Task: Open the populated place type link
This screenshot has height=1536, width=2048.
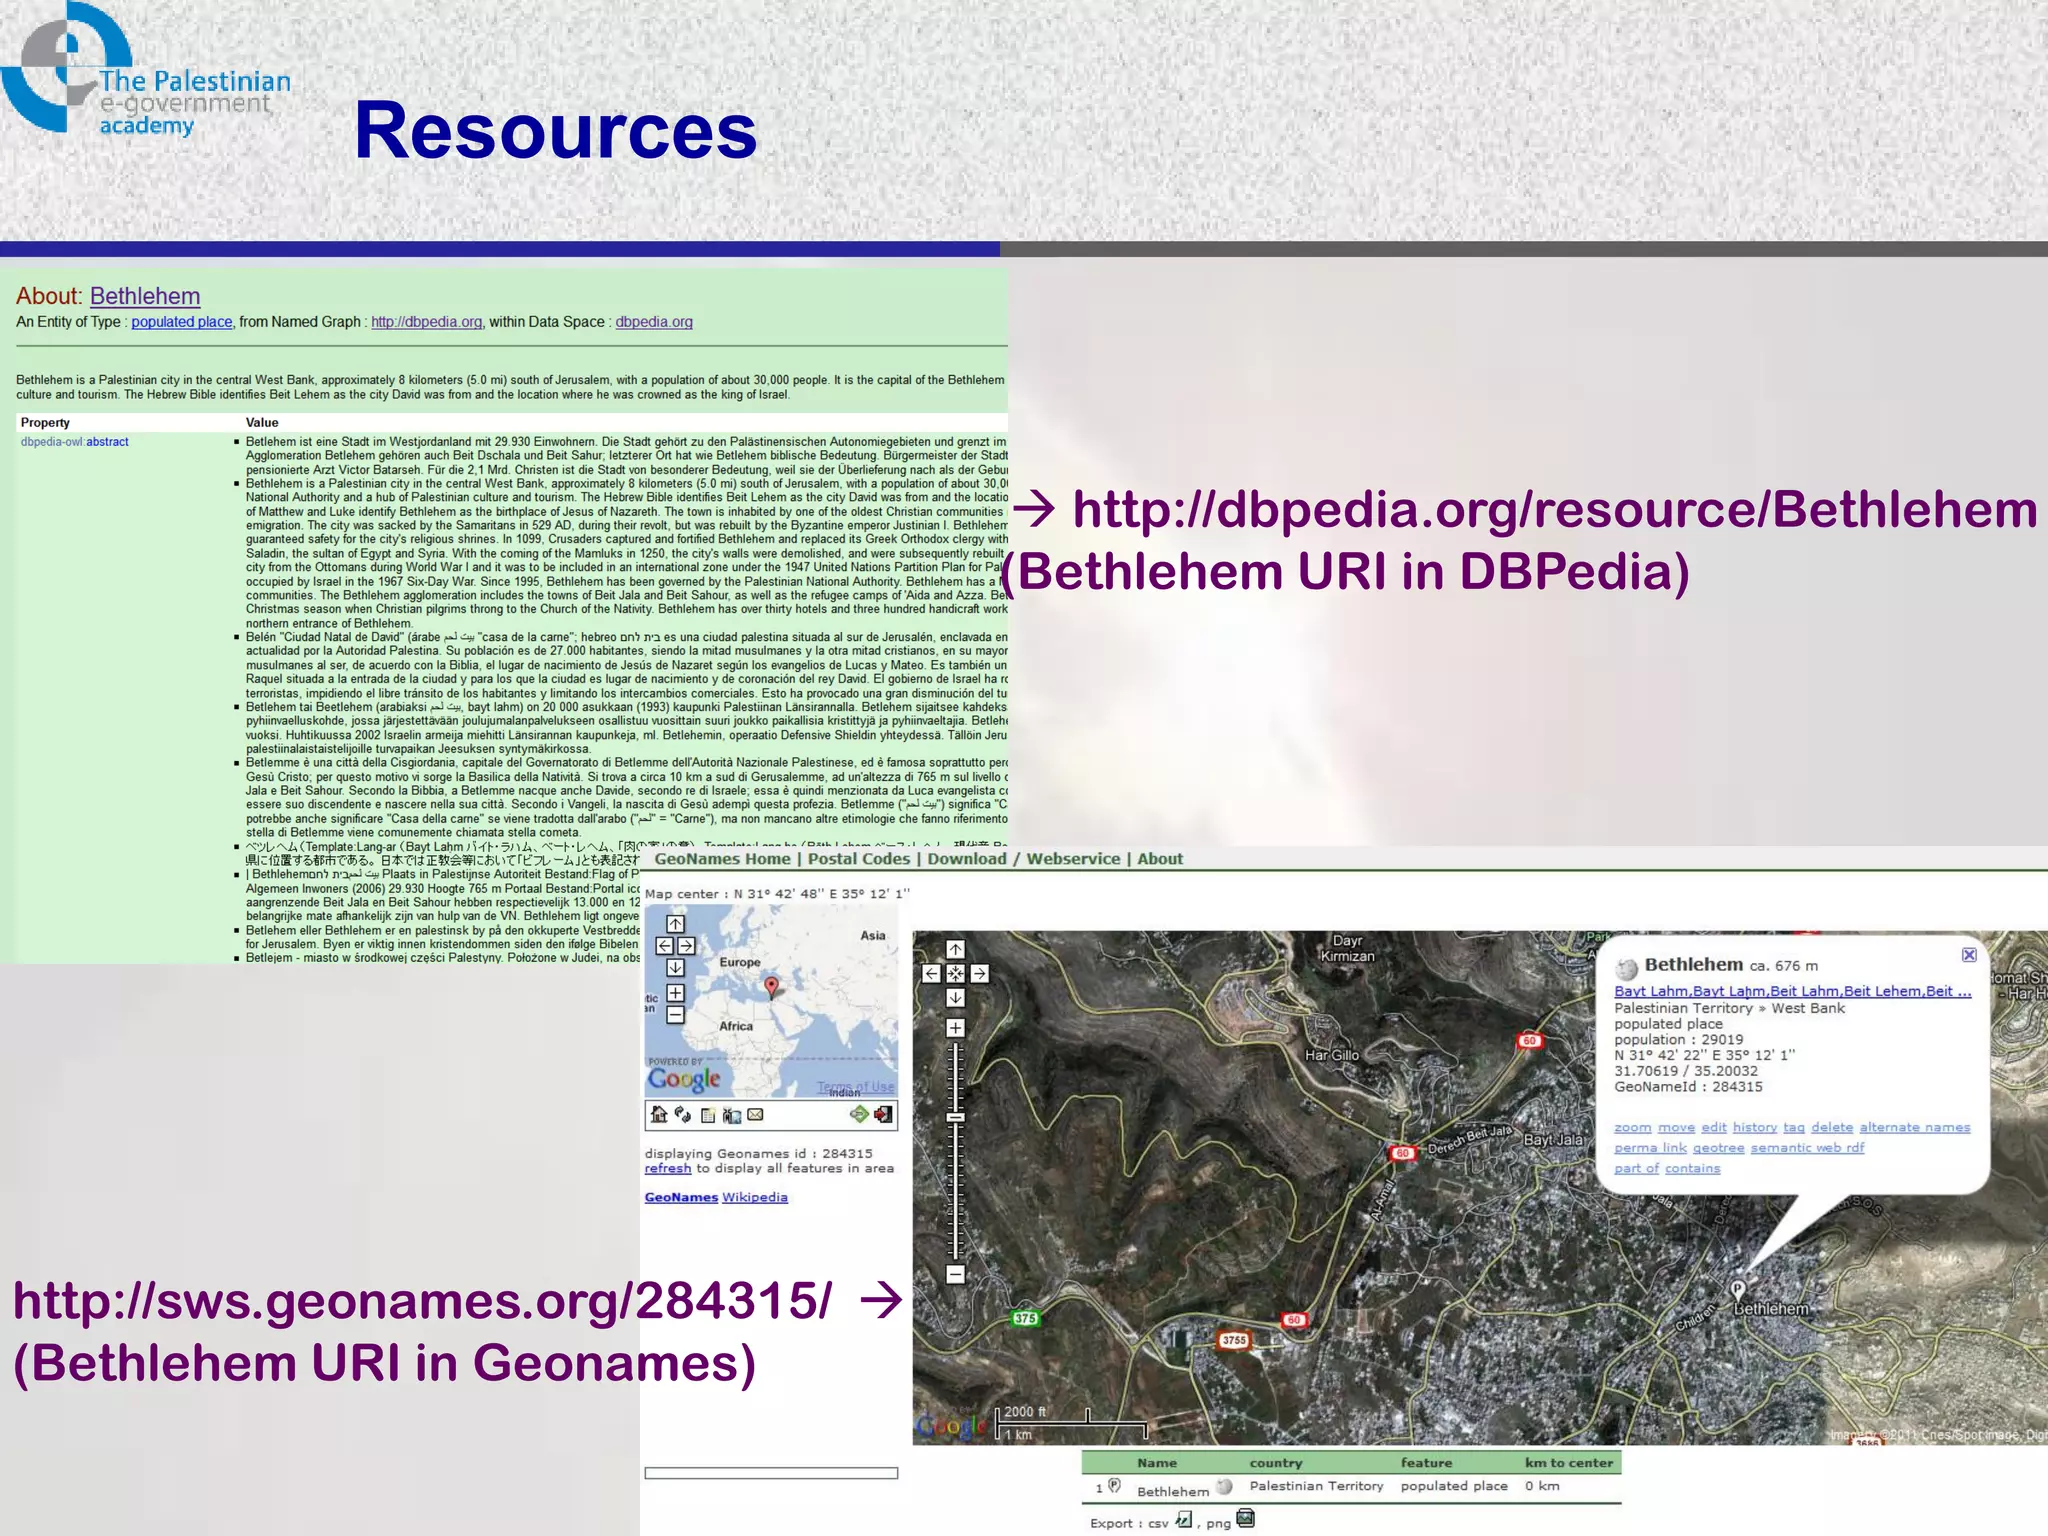Action: pos(182,322)
